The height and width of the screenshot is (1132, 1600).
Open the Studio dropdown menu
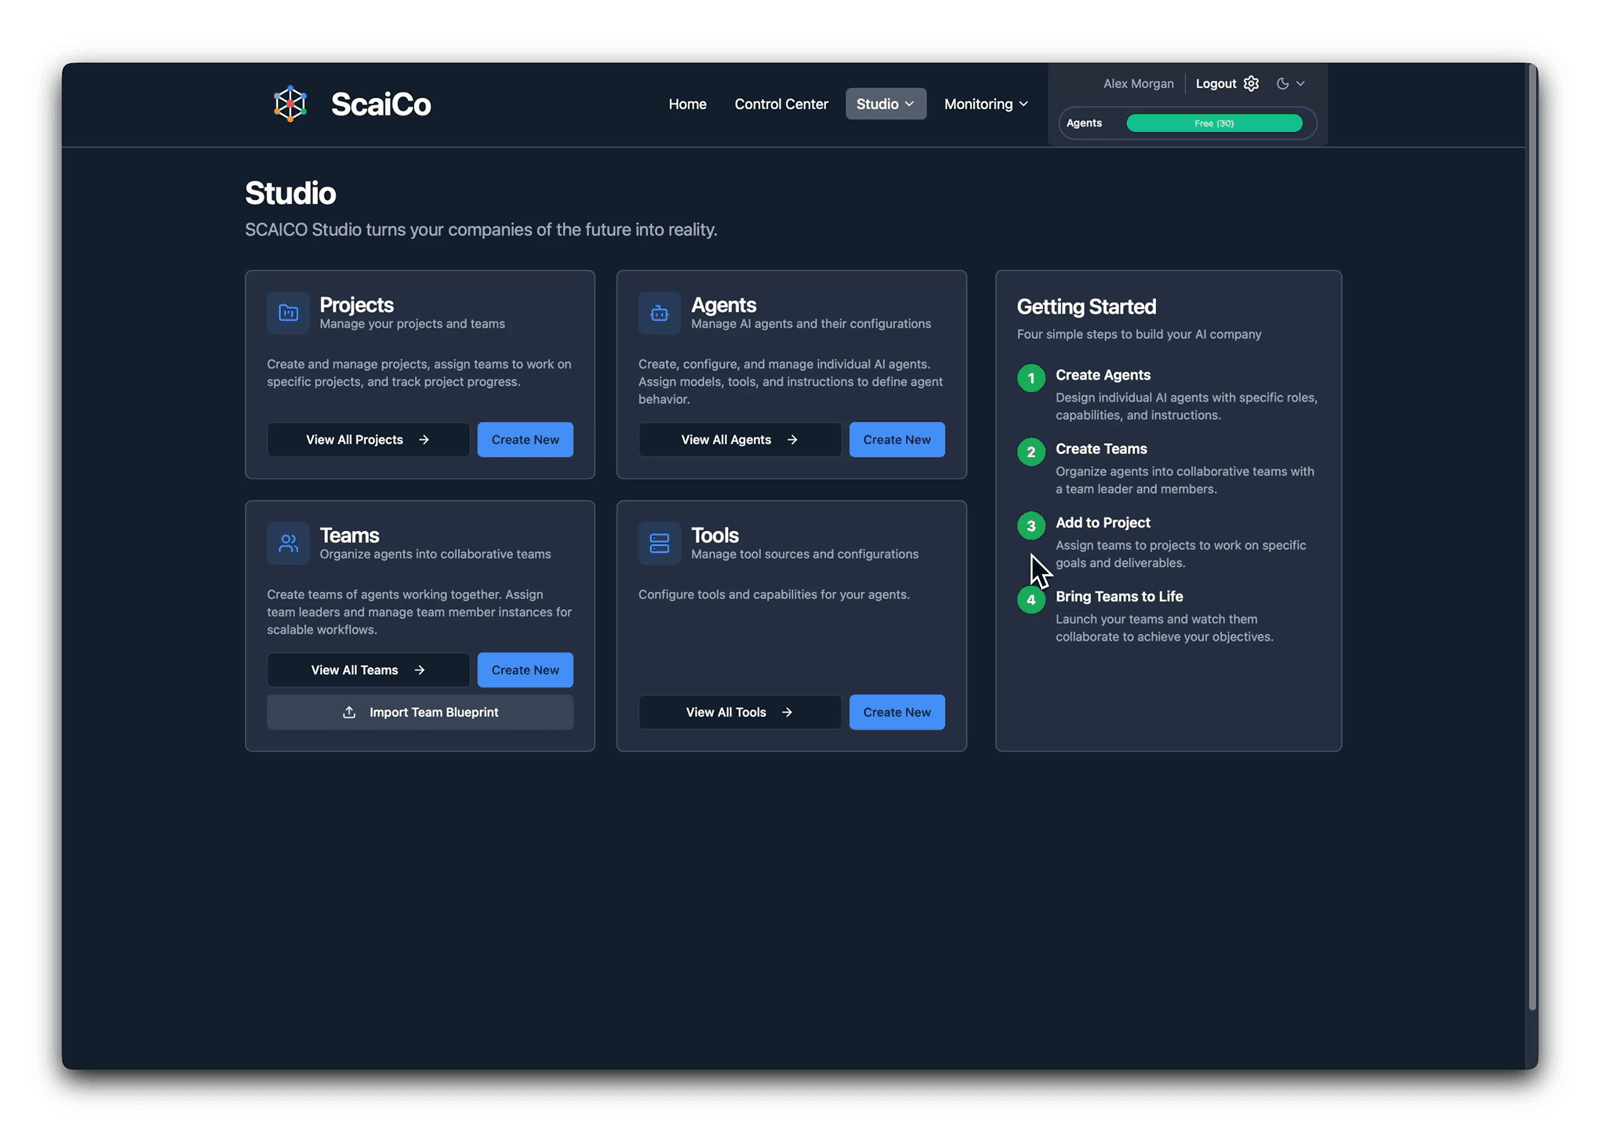coord(885,103)
